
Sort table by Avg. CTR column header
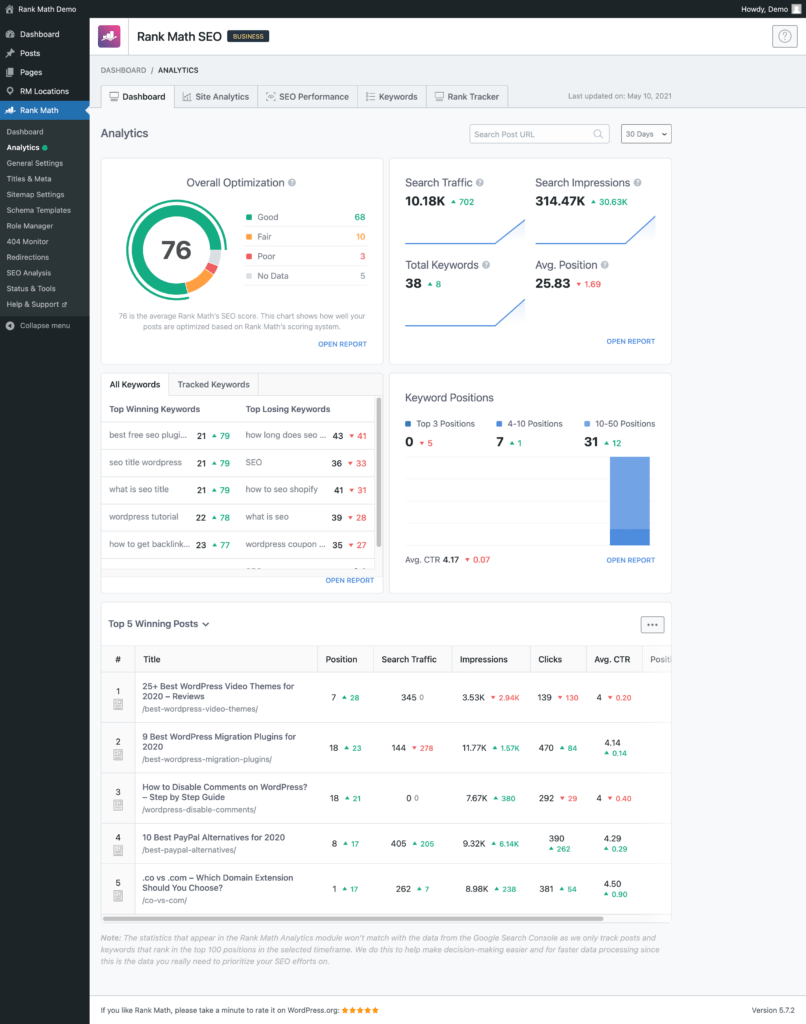point(612,660)
